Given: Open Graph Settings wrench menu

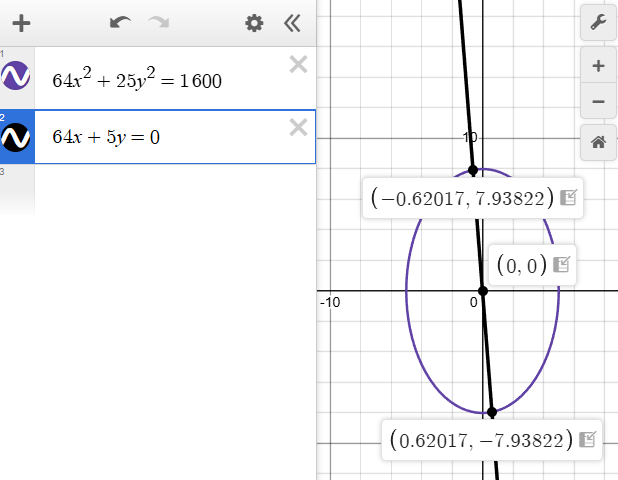Looking at the screenshot, I should (598, 23).
